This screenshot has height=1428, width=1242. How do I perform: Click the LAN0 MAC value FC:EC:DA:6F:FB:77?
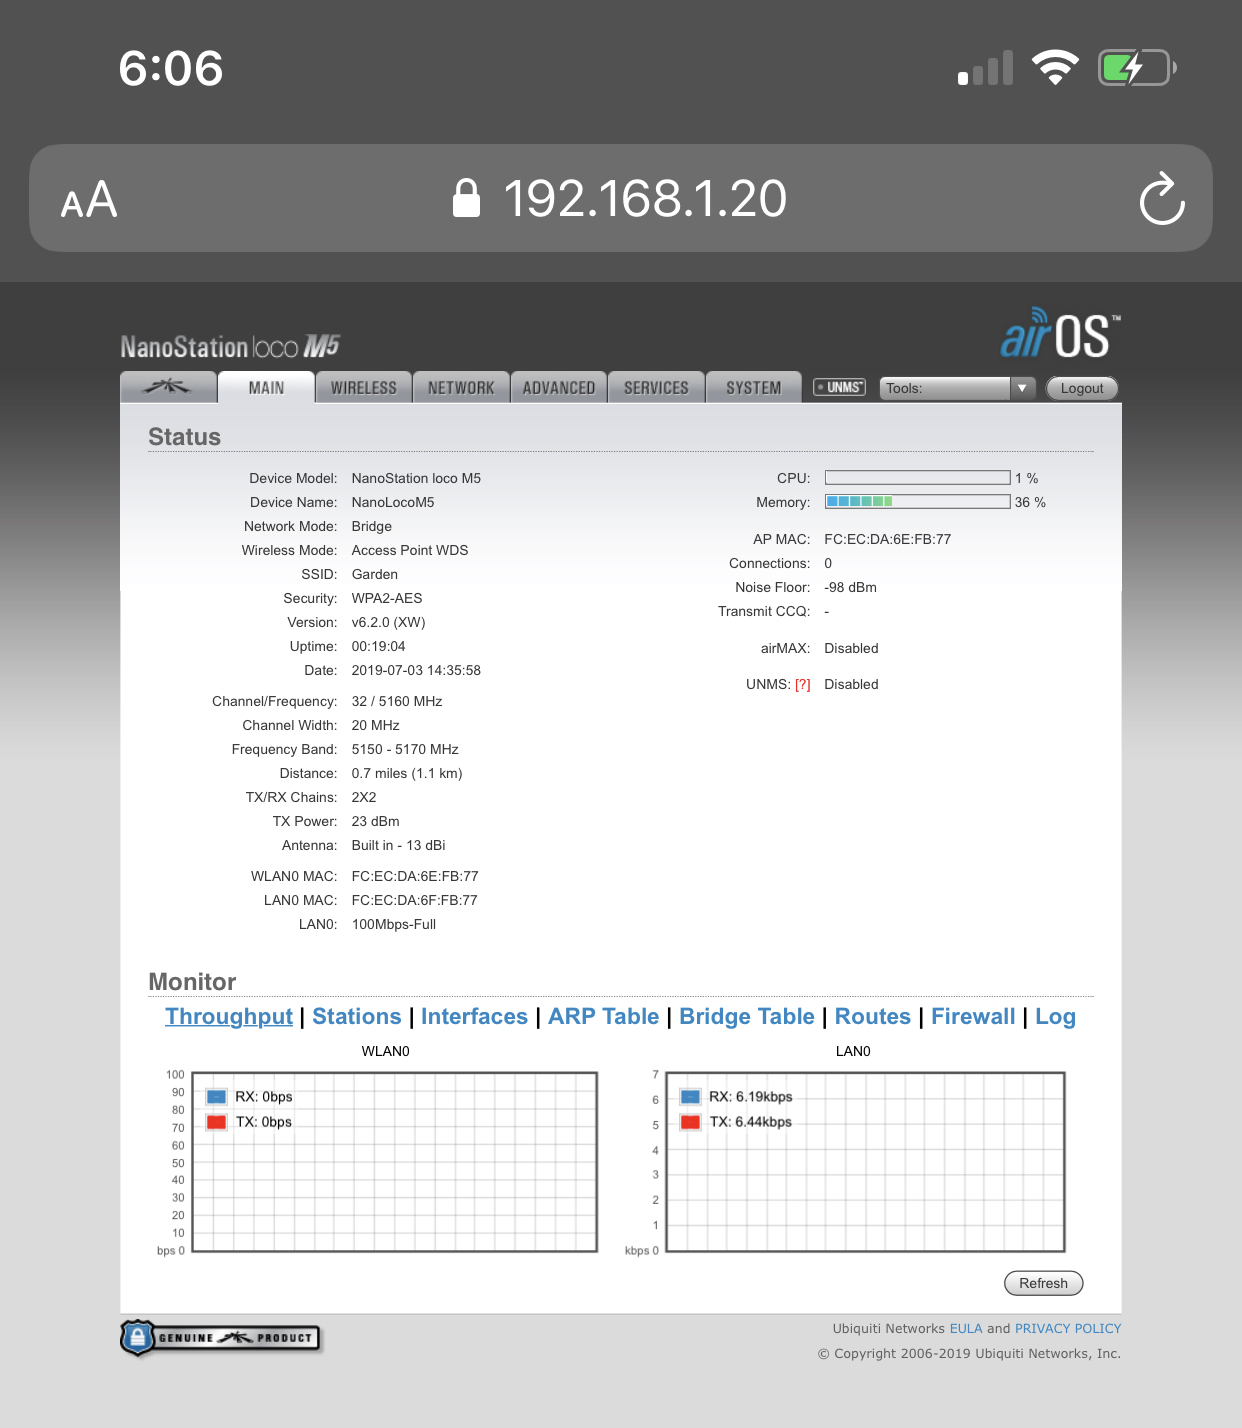[x=415, y=901]
